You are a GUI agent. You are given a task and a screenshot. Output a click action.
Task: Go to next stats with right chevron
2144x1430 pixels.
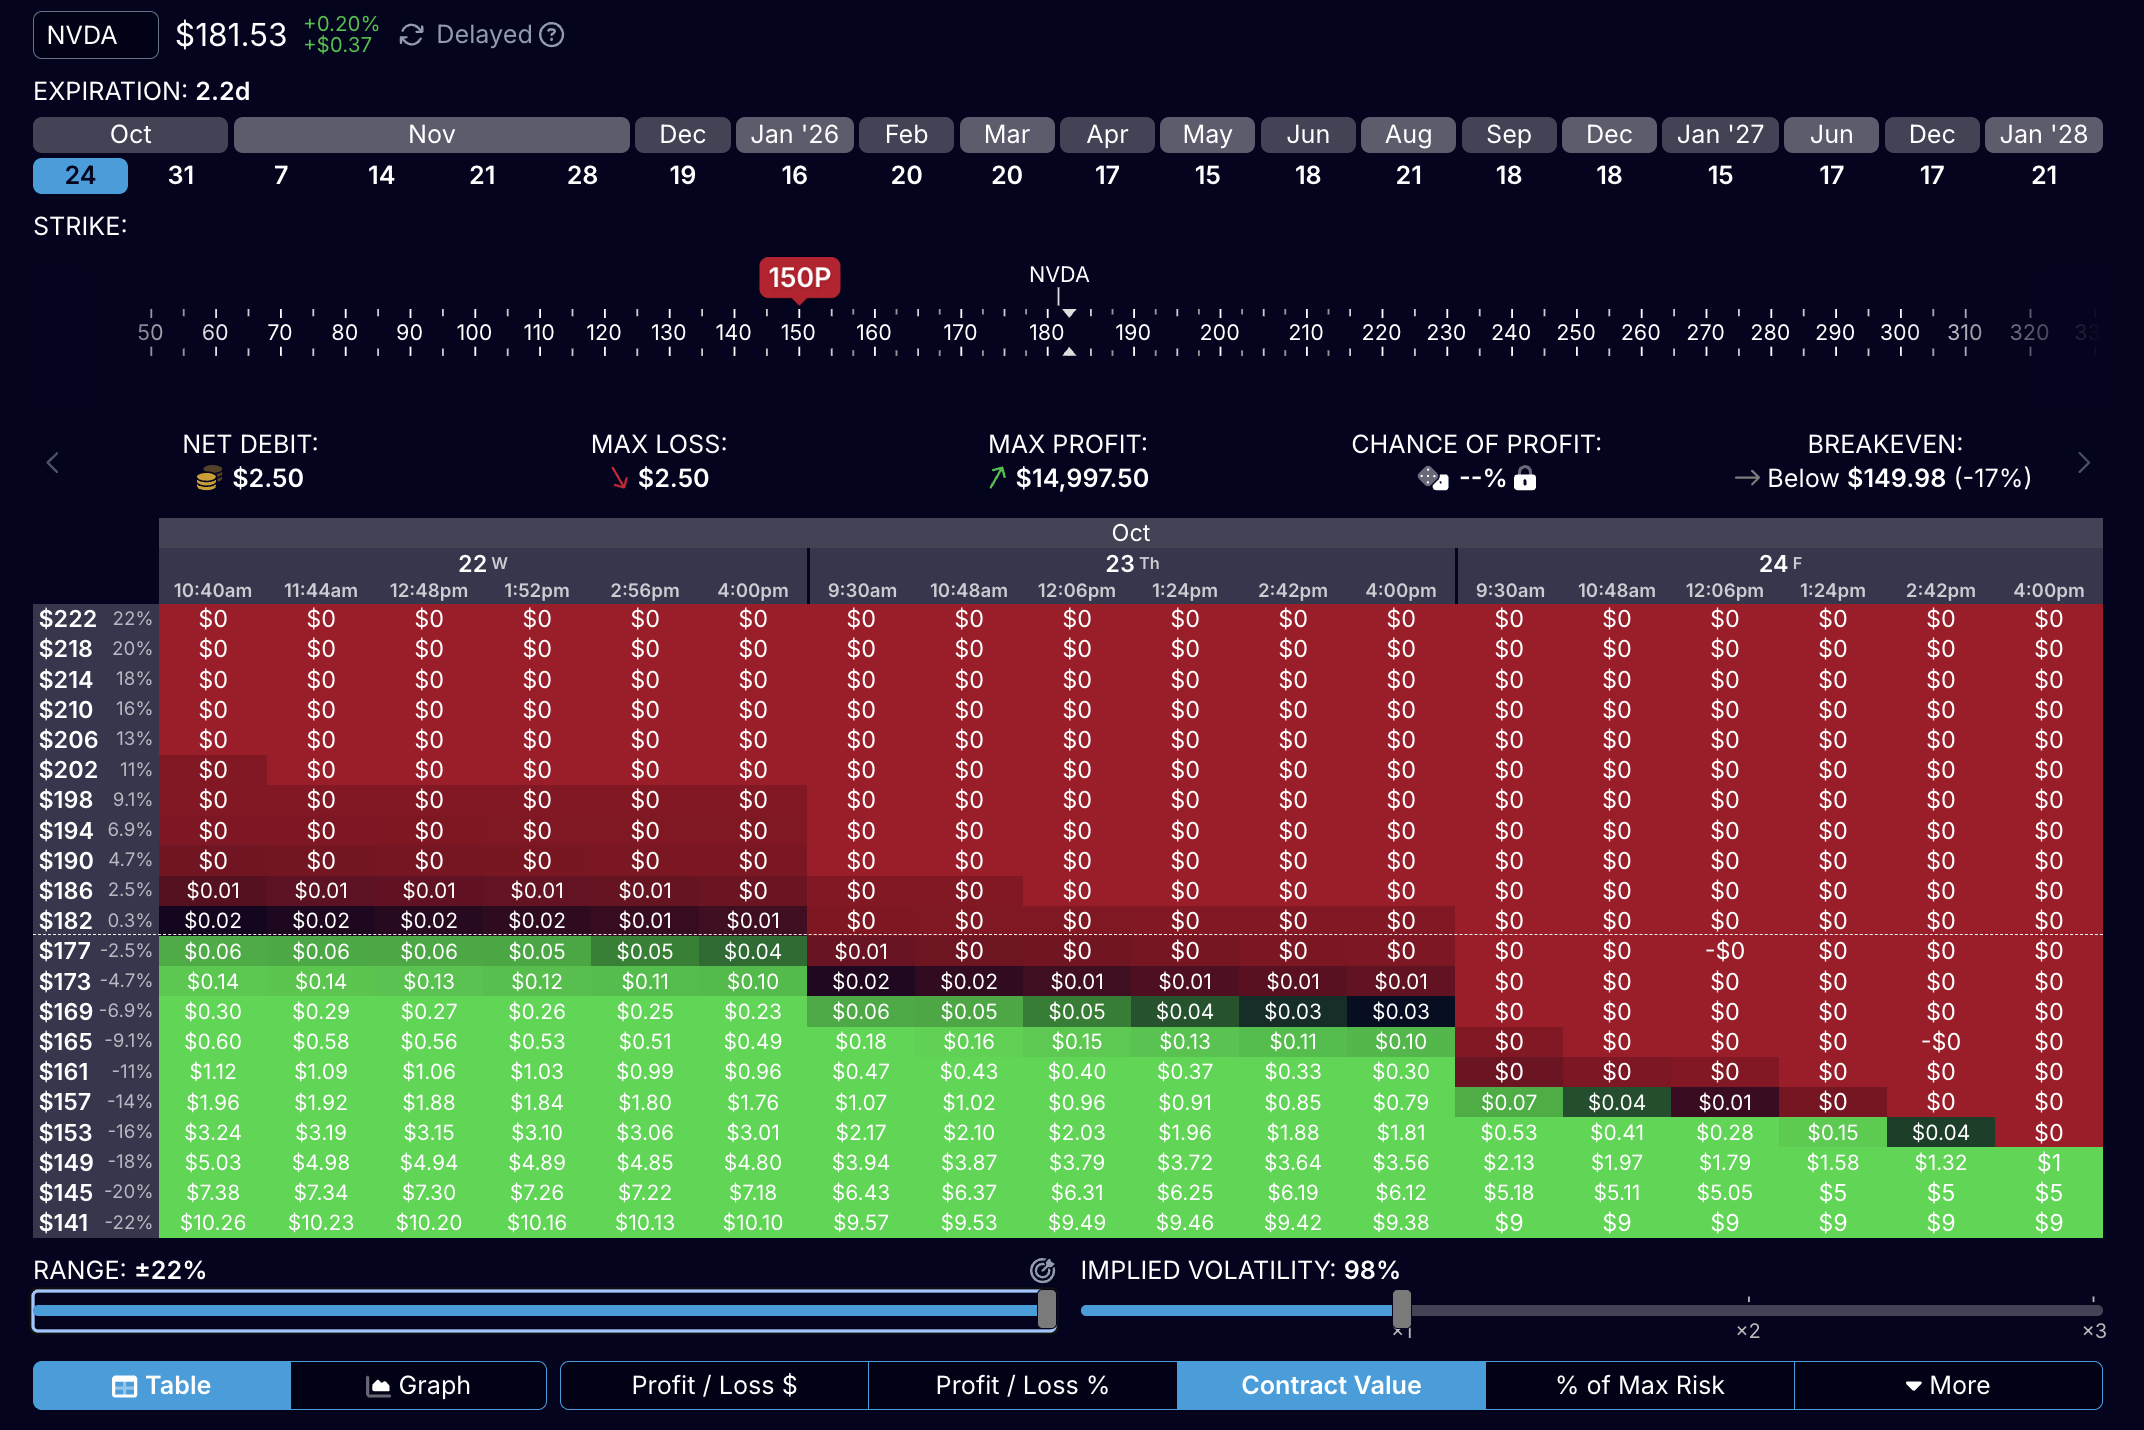click(x=2084, y=463)
